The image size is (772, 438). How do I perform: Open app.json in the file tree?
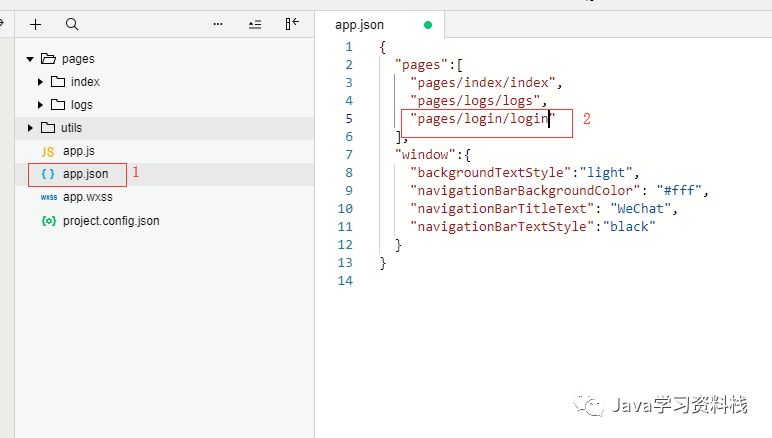[86, 174]
